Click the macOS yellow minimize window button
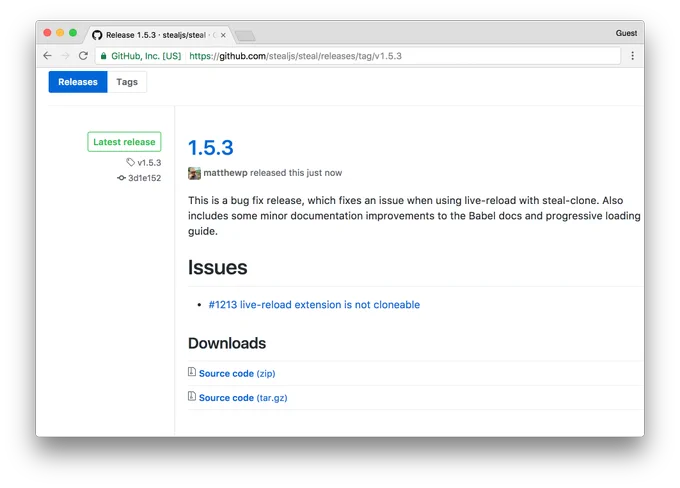Image resolution: width=680 pixels, height=488 pixels. point(60,33)
